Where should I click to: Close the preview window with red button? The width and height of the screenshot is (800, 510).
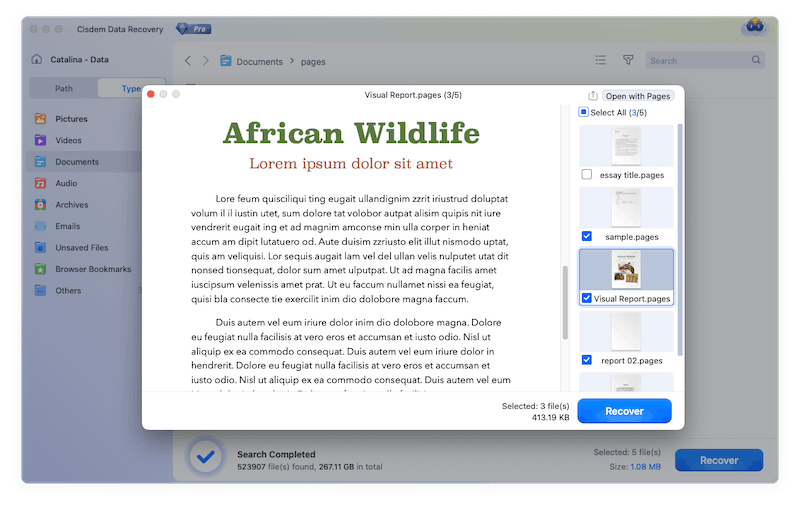click(x=151, y=94)
